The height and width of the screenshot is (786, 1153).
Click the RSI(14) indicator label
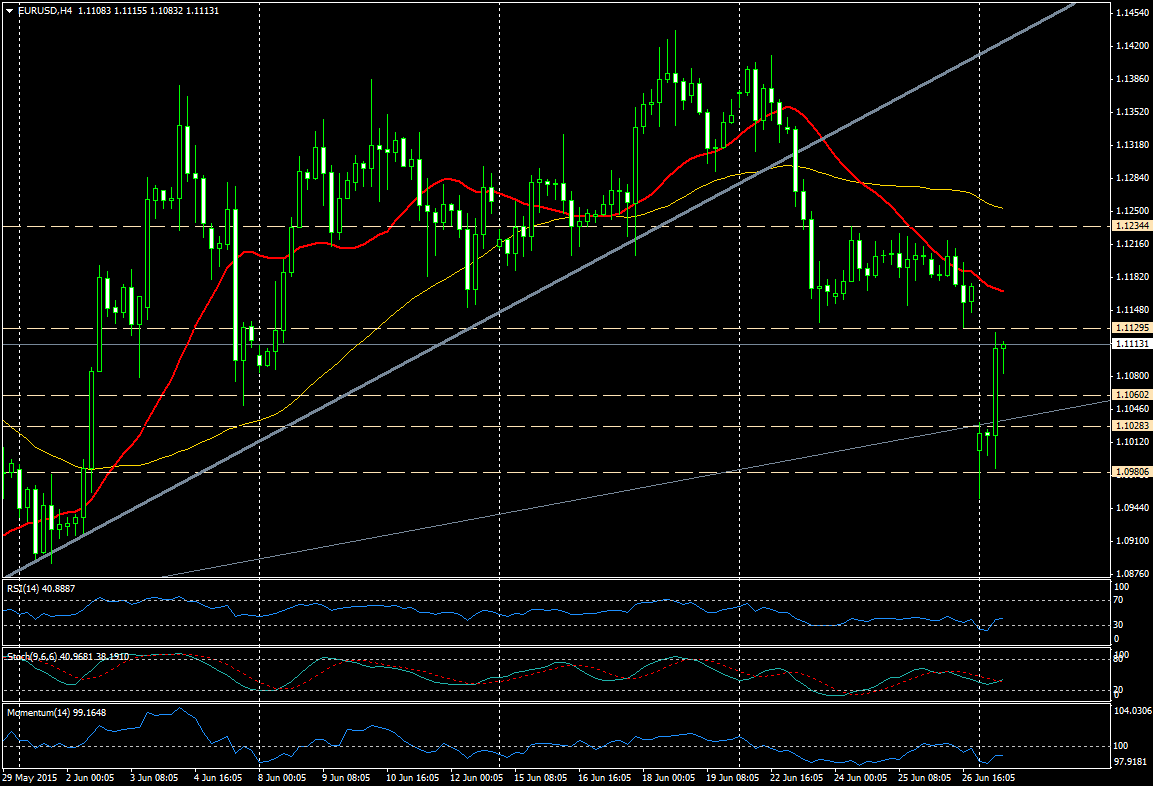point(29,589)
